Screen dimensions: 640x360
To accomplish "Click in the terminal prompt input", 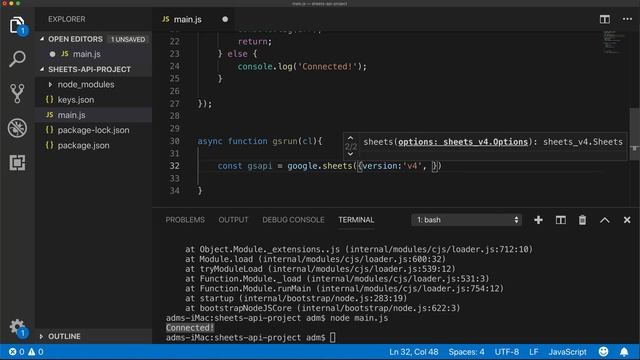I will [x=333, y=338].
